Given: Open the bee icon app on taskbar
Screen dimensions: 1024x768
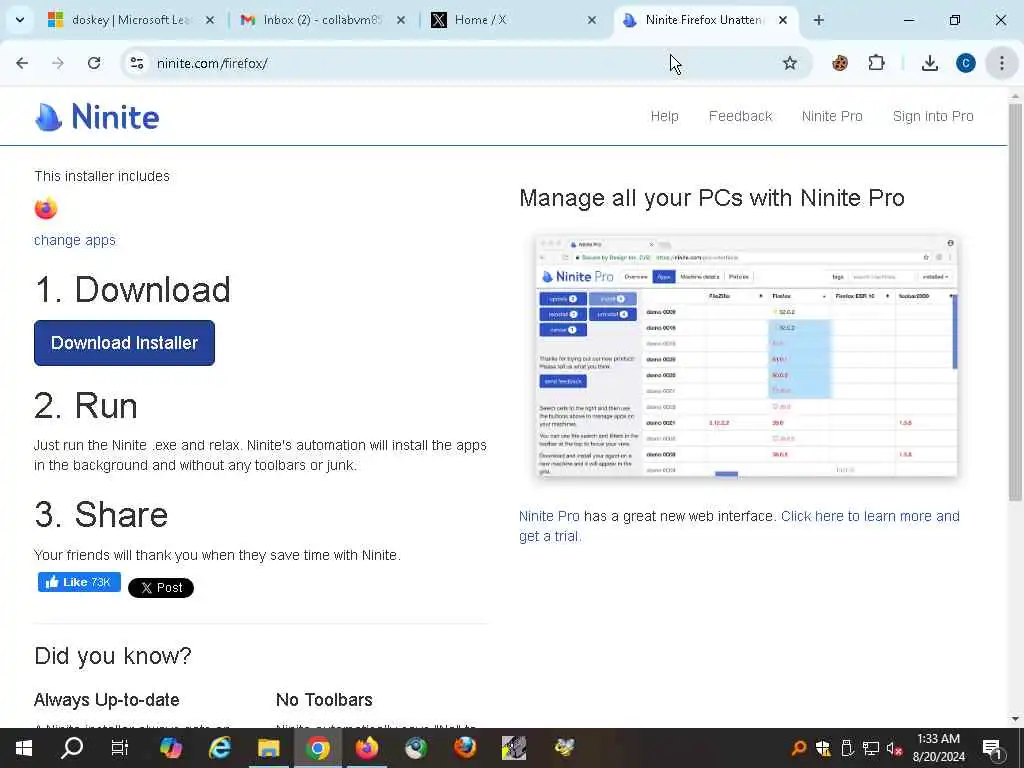Looking at the screenshot, I should pyautogui.click(x=564, y=748).
